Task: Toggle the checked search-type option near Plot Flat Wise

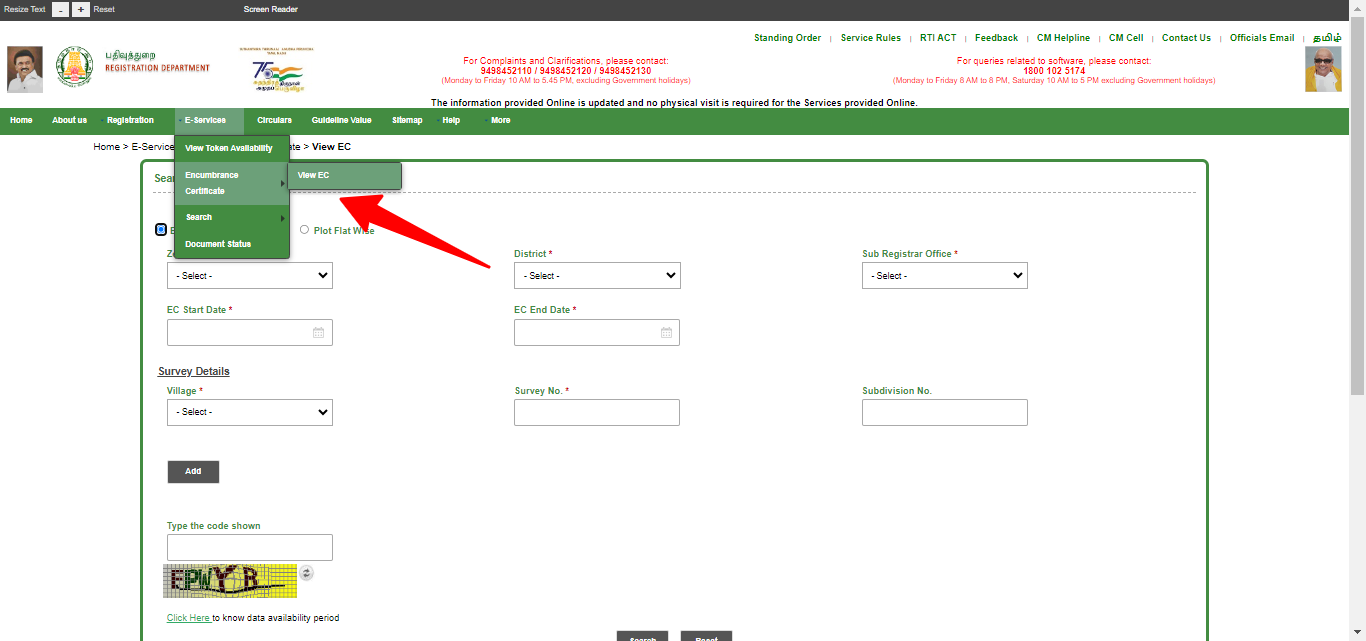Action: pos(161,229)
